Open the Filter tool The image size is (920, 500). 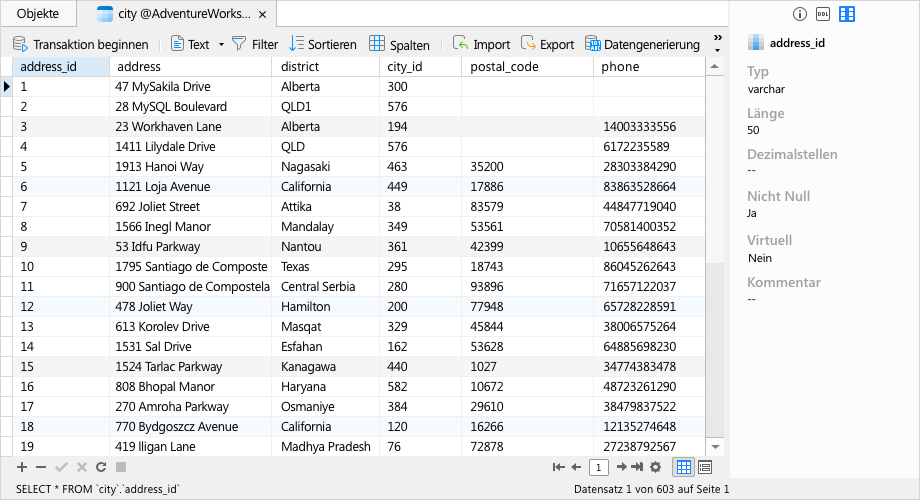255,45
